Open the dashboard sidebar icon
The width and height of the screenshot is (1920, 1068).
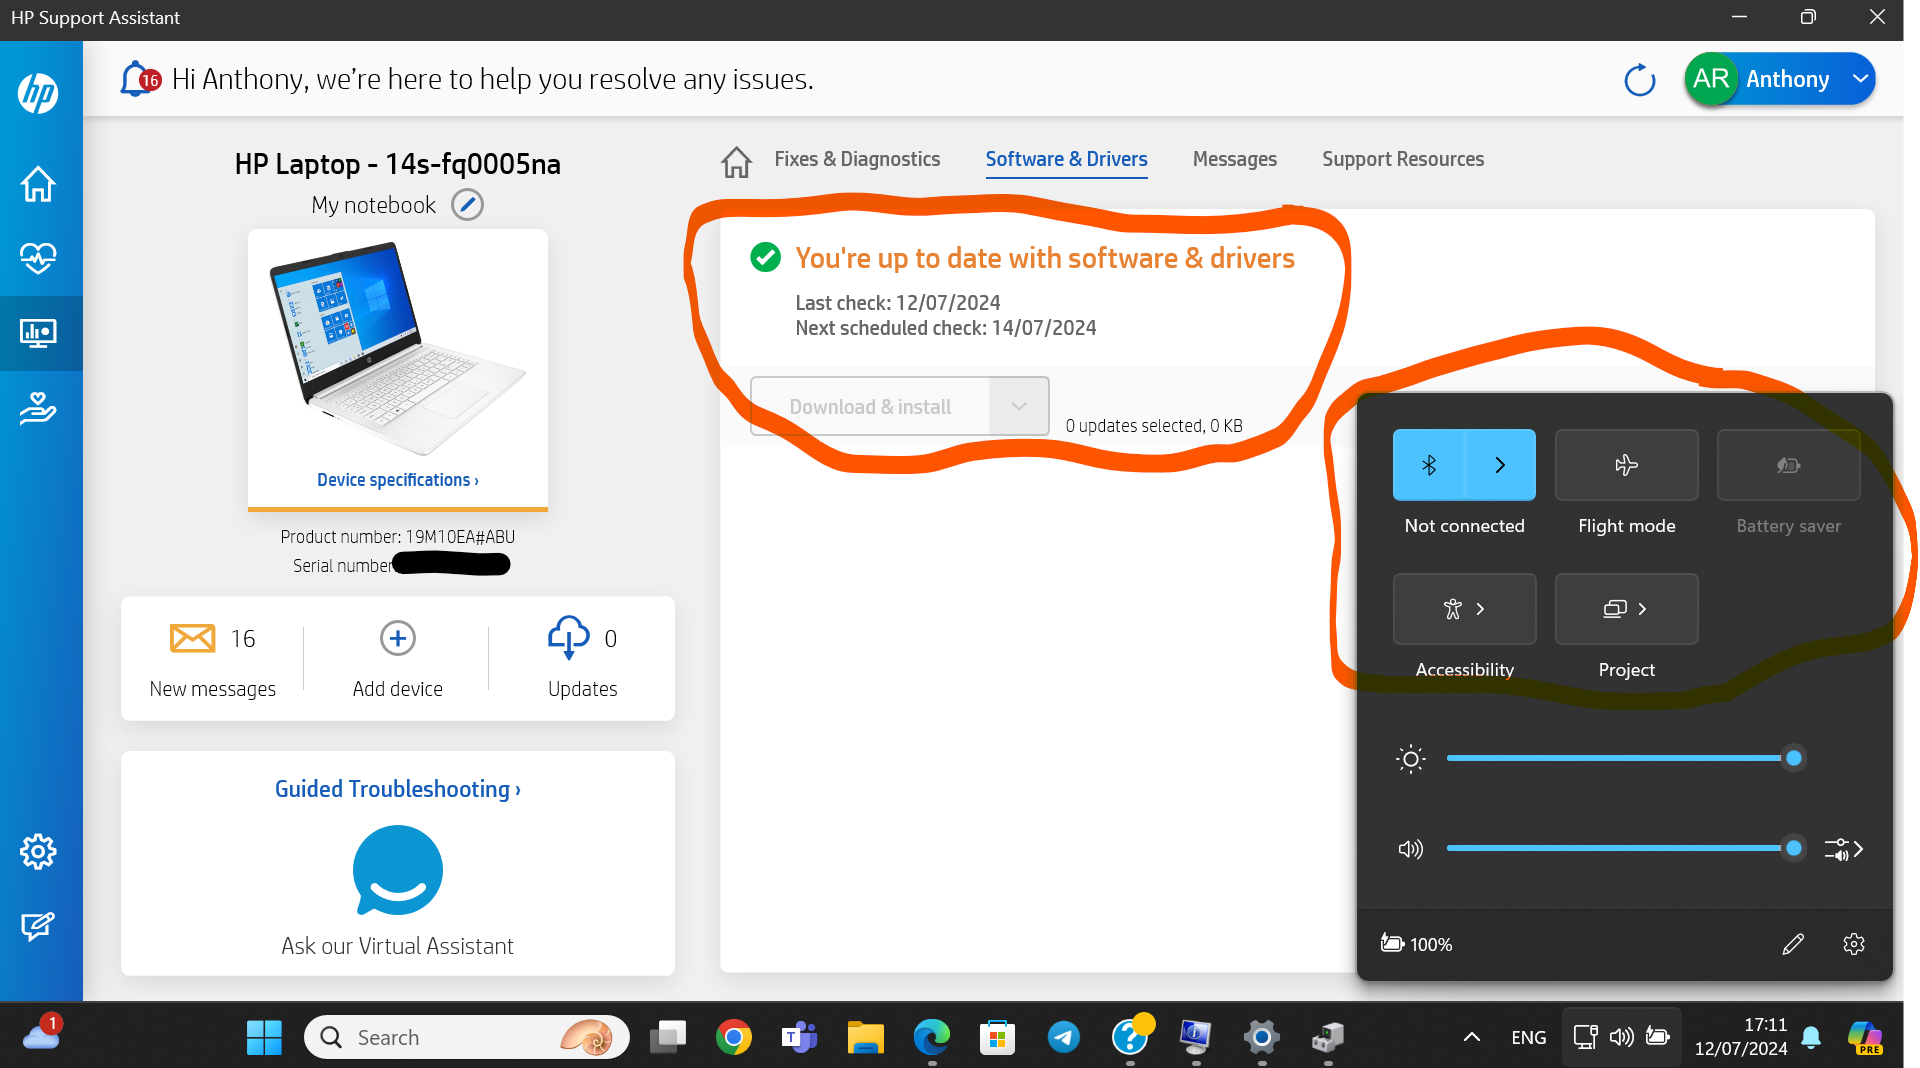click(38, 333)
